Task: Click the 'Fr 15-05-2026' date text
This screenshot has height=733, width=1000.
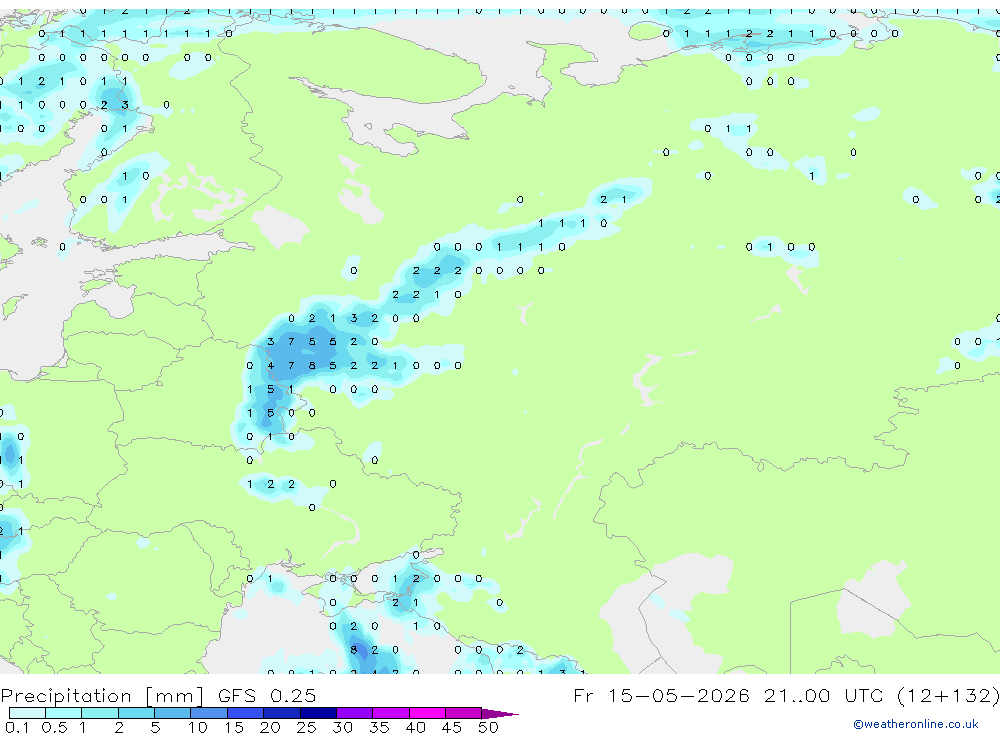Action: click(661, 695)
